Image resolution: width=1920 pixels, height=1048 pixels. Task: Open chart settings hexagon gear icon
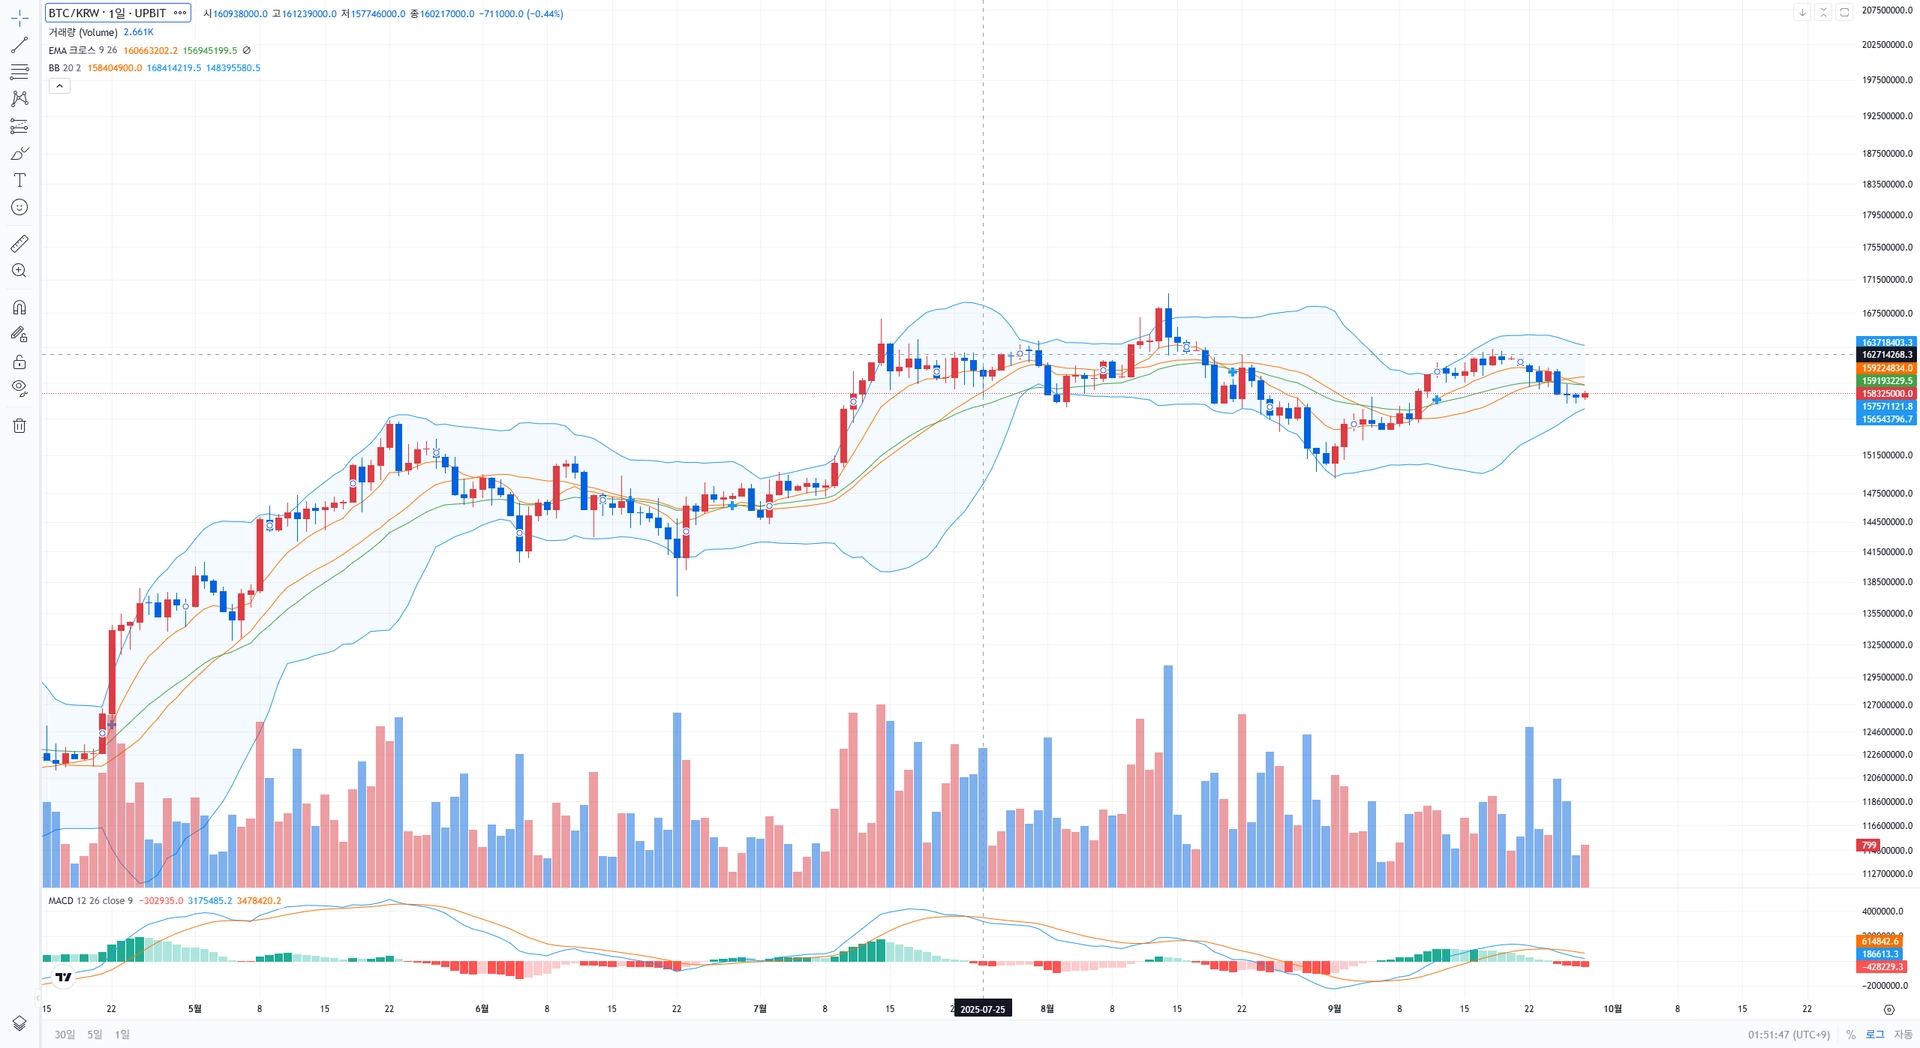tap(1889, 1010)
